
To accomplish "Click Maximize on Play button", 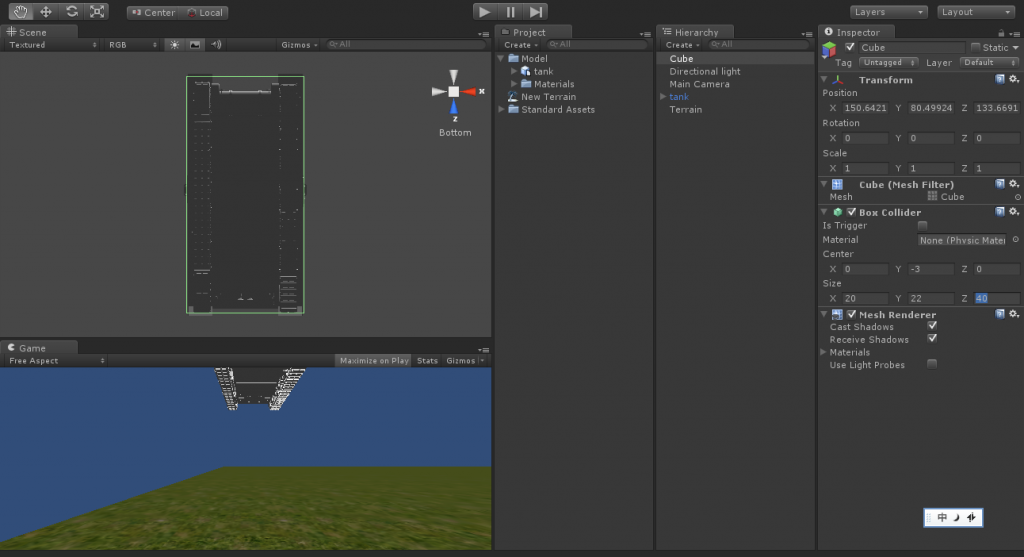I will tap(373, 361).
